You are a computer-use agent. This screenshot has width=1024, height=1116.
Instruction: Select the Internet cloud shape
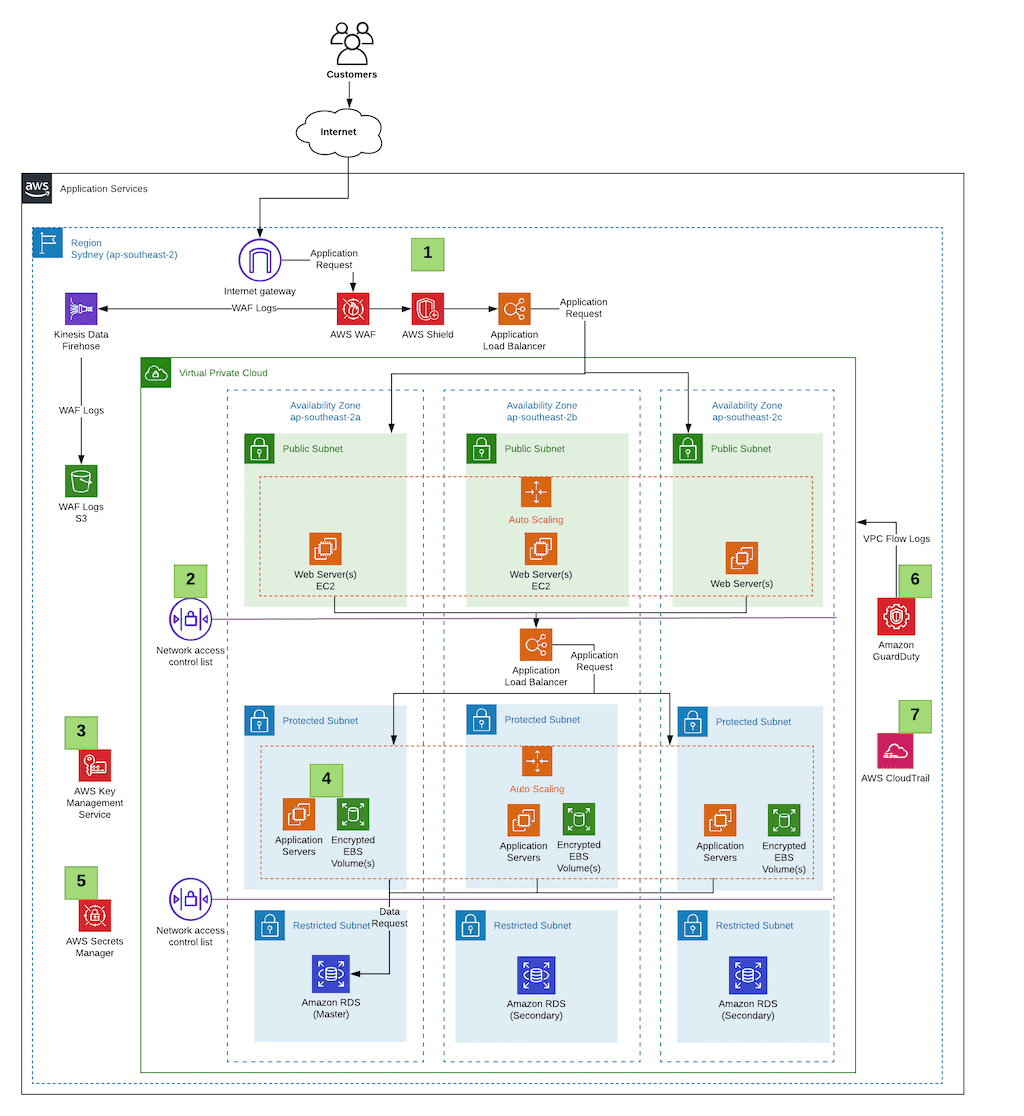(x=339, y=131)
